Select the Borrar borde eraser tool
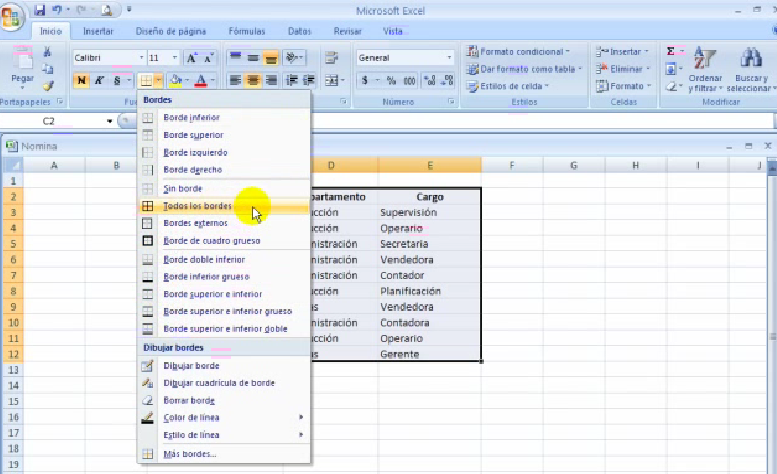Viewport: 777px width, 474px height. tap(188, 400)
